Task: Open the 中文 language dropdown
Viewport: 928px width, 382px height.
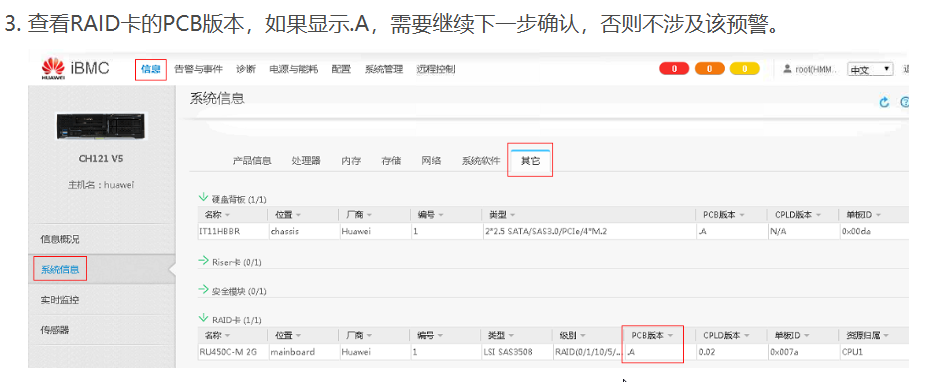Action: 870,69
